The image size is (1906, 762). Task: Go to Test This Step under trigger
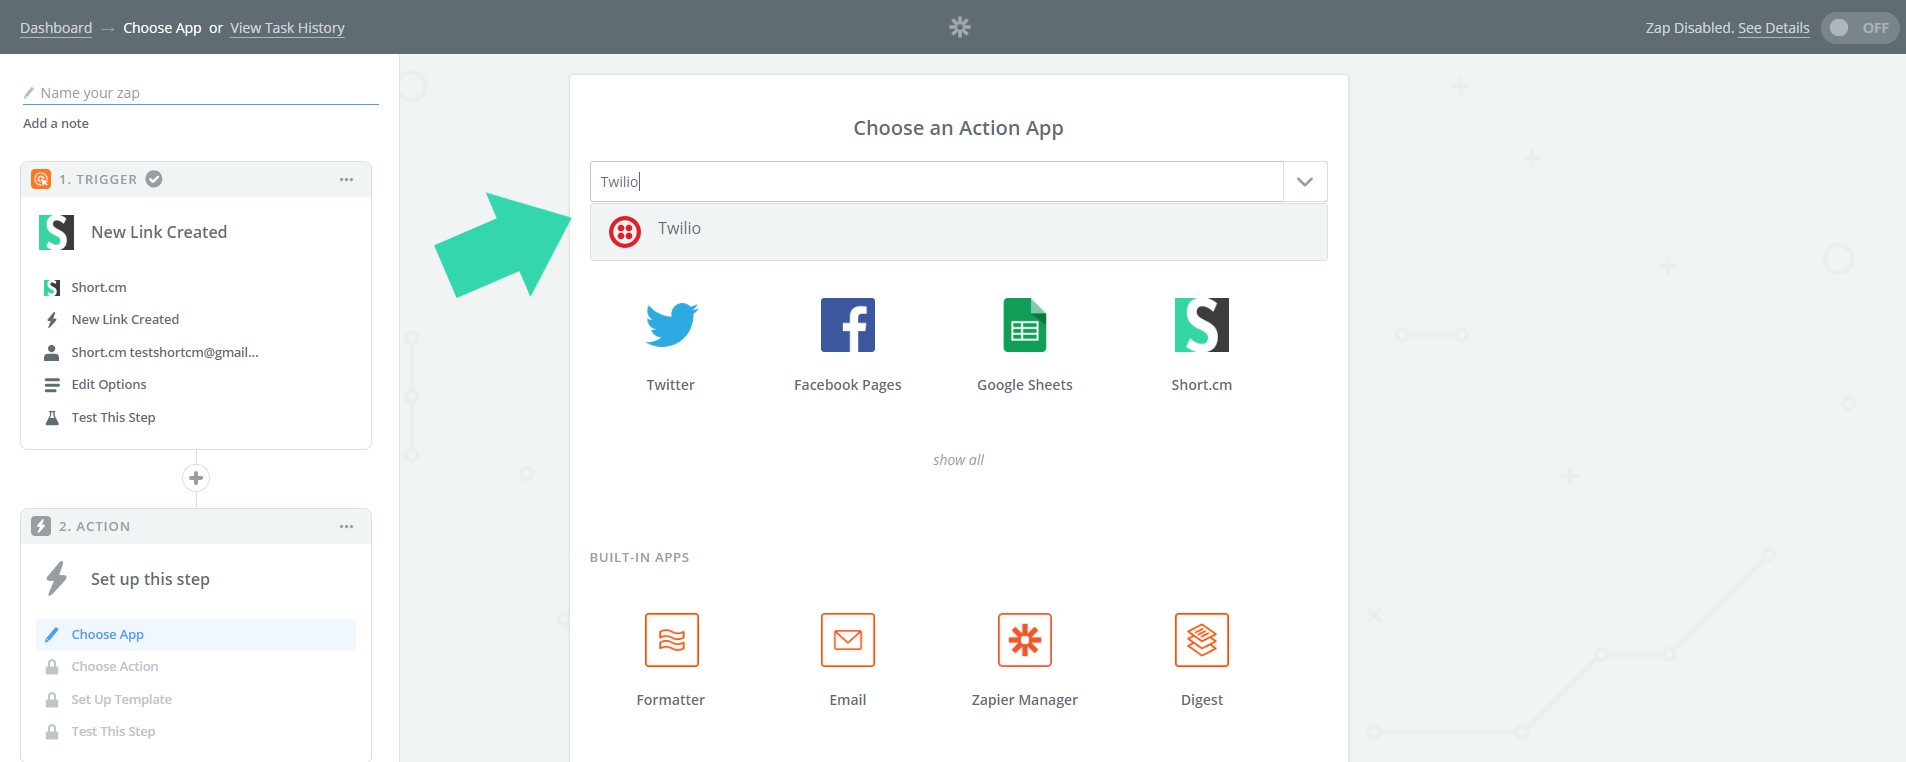coord(113,418)
